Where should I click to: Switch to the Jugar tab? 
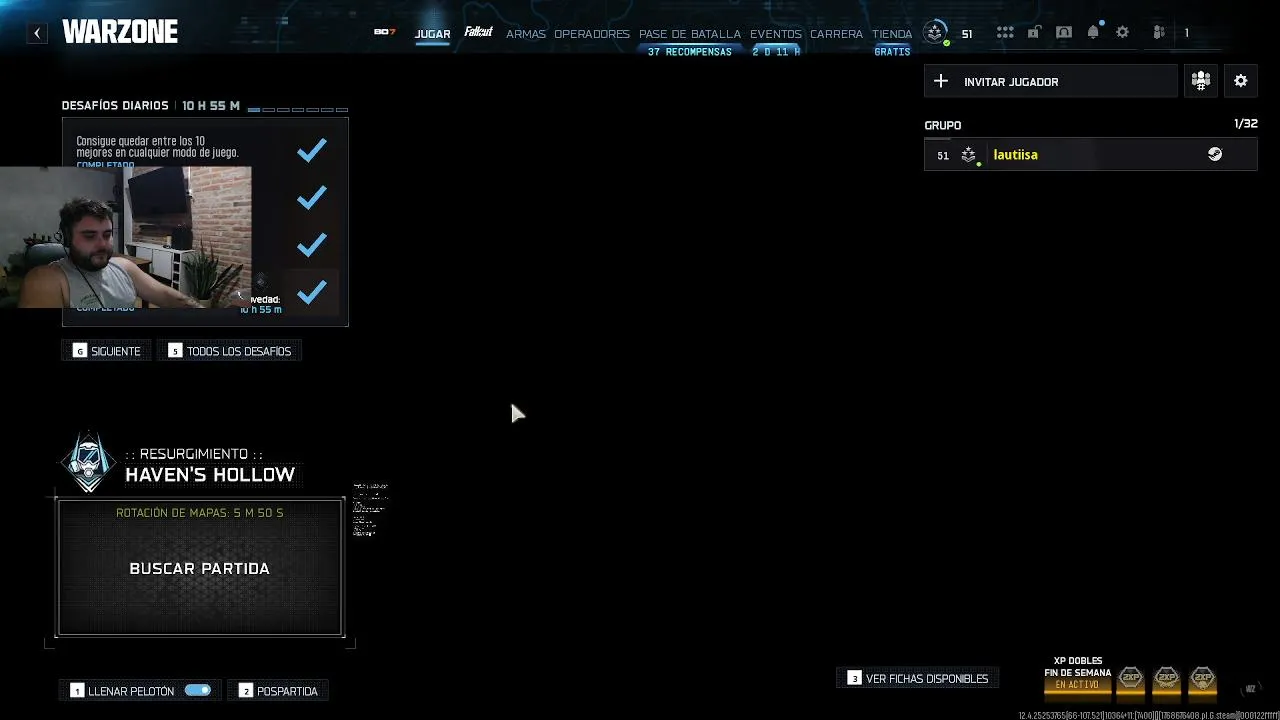point(432,33)
